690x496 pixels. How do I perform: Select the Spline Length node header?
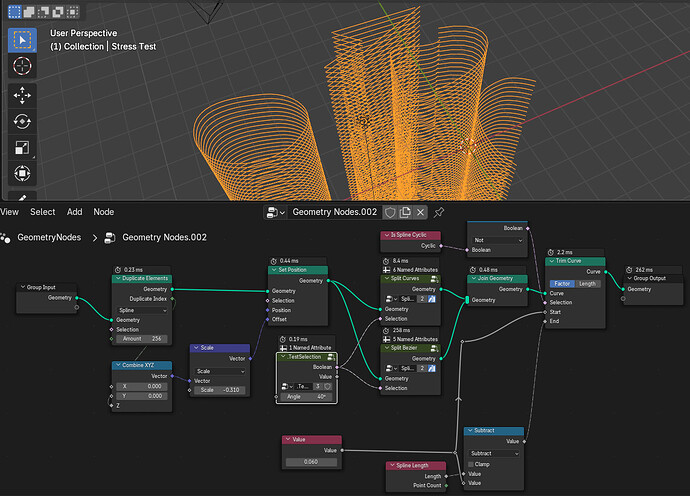coord(416,466)
